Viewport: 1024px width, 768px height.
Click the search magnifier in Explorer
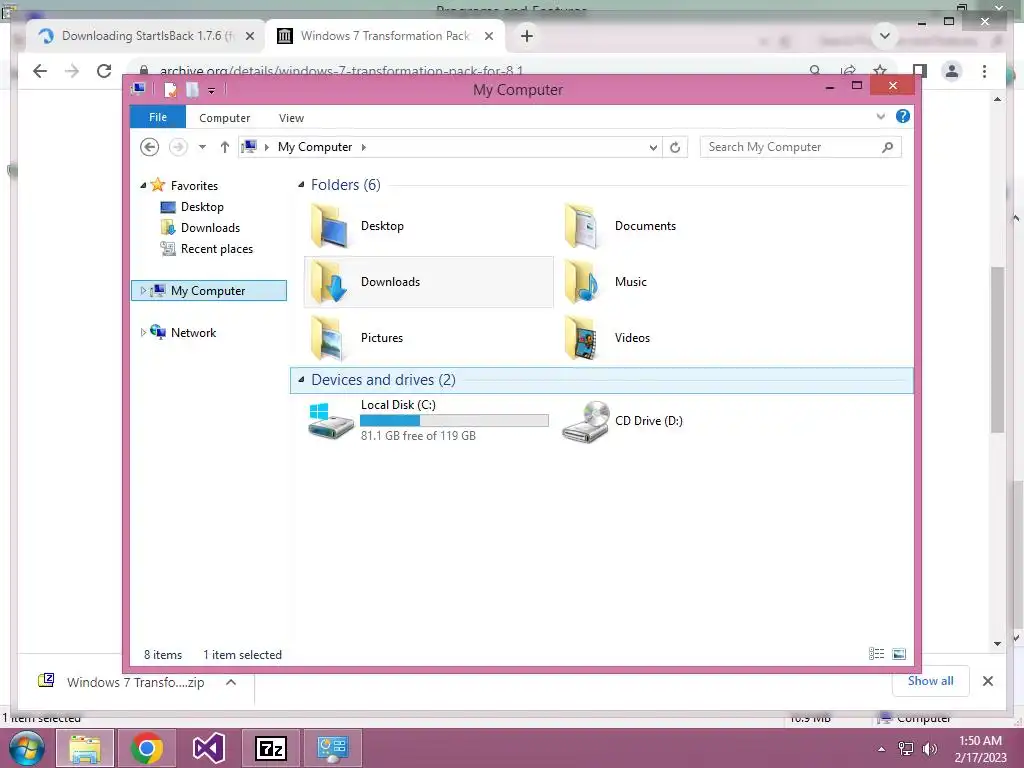[887, 147]
